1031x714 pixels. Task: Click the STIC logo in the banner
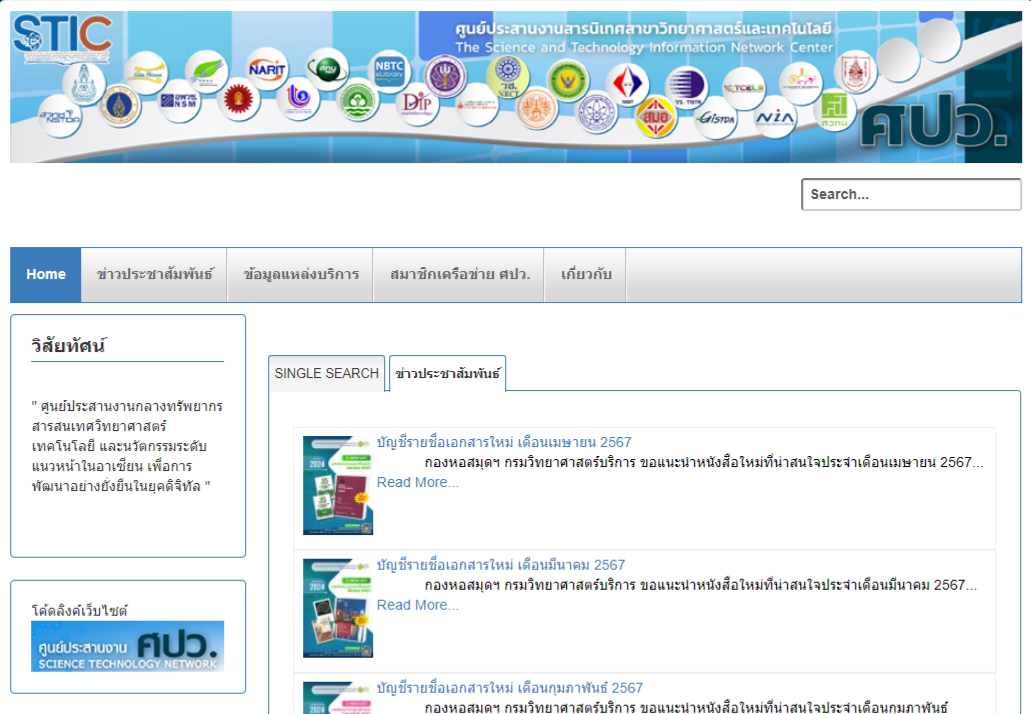61,33
